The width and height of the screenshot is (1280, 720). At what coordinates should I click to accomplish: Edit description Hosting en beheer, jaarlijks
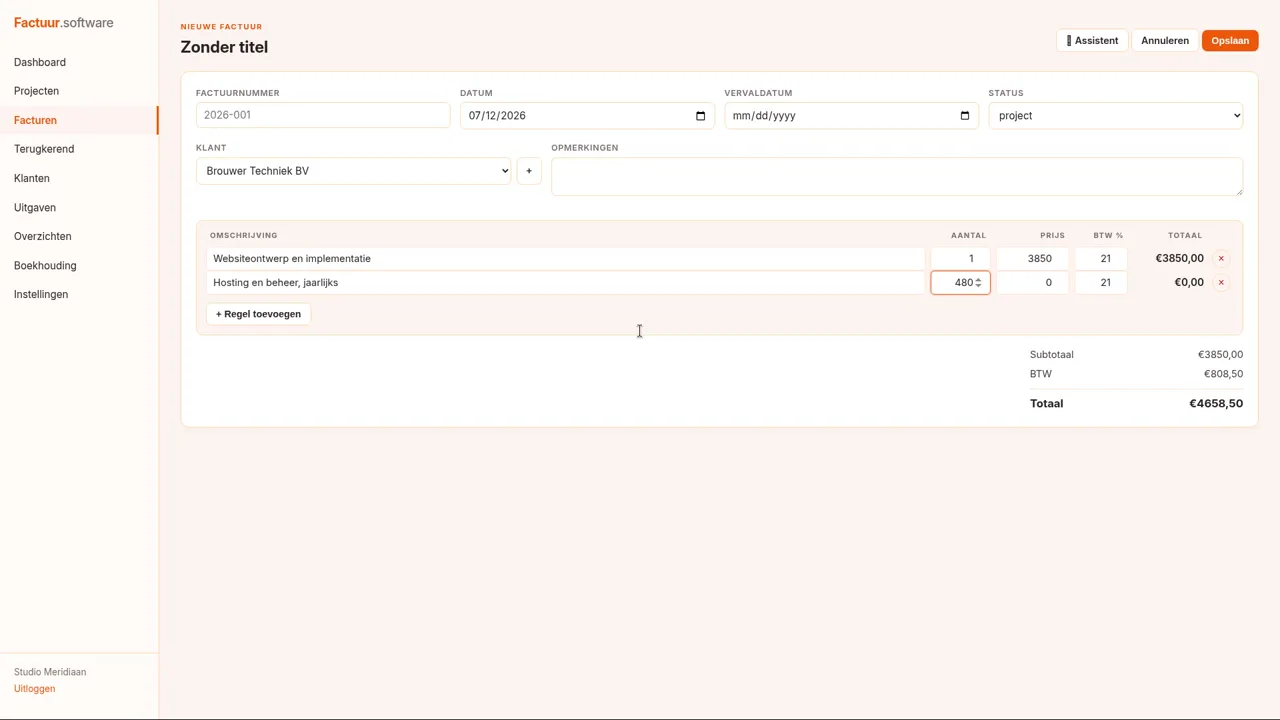point(565,282)
